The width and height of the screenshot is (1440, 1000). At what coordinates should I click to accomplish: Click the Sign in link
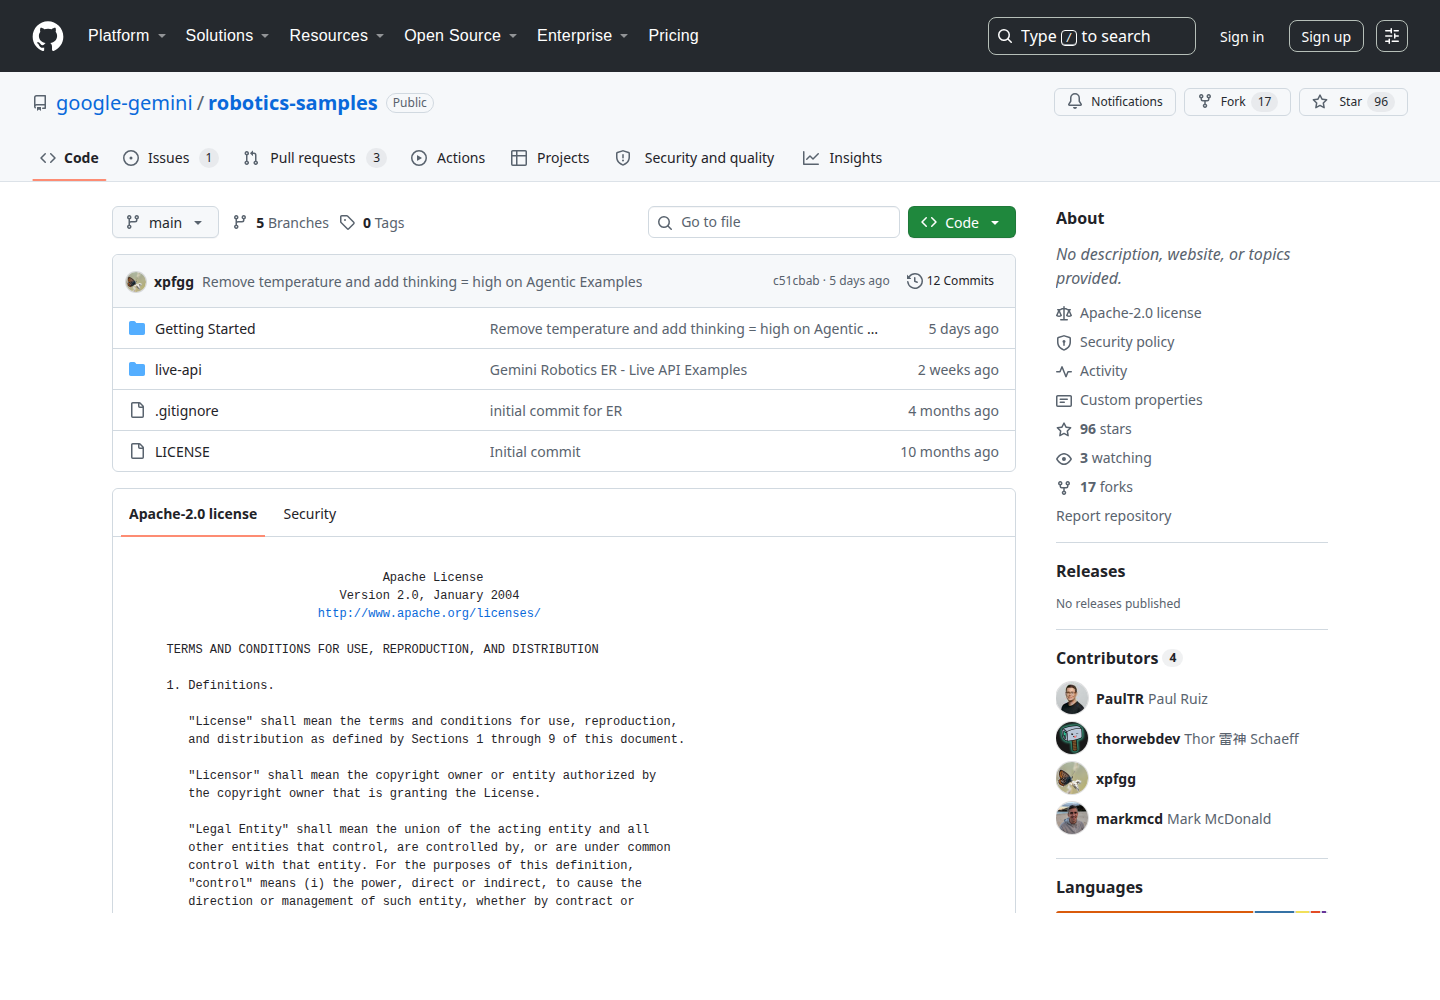1242,37
